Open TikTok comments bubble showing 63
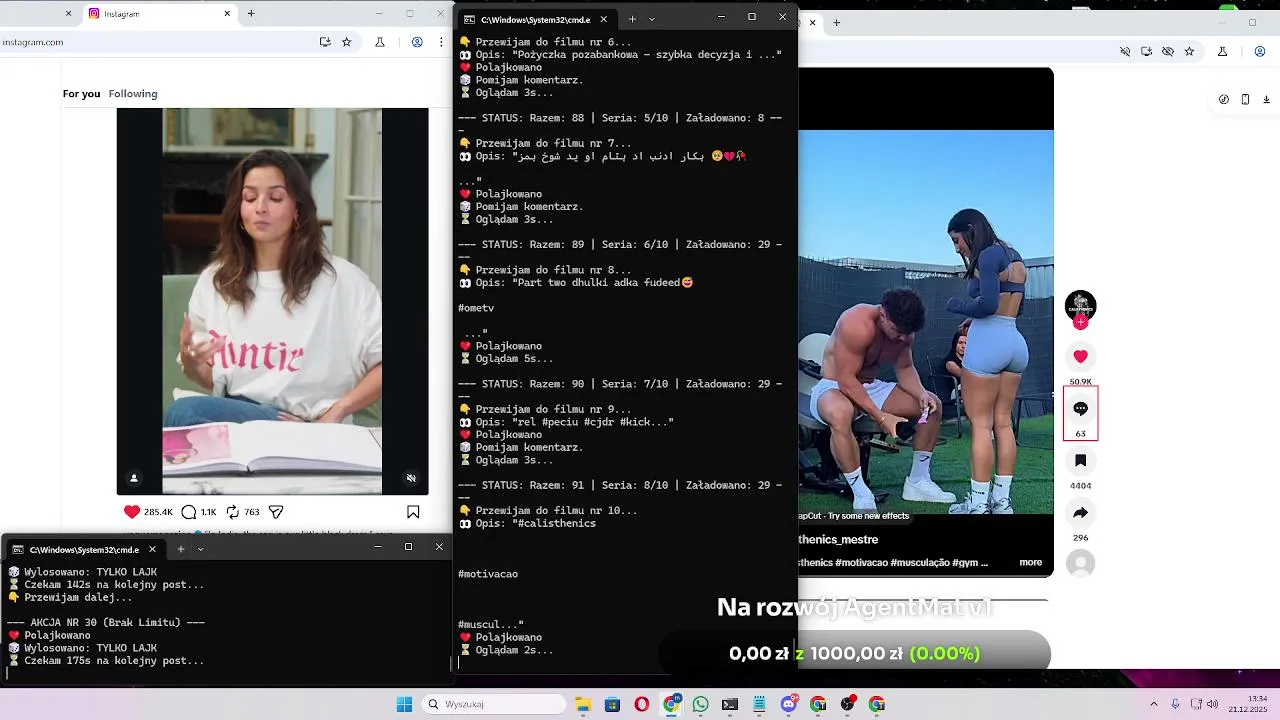This screenshot has height=720, width=1280. point(1080,408)
